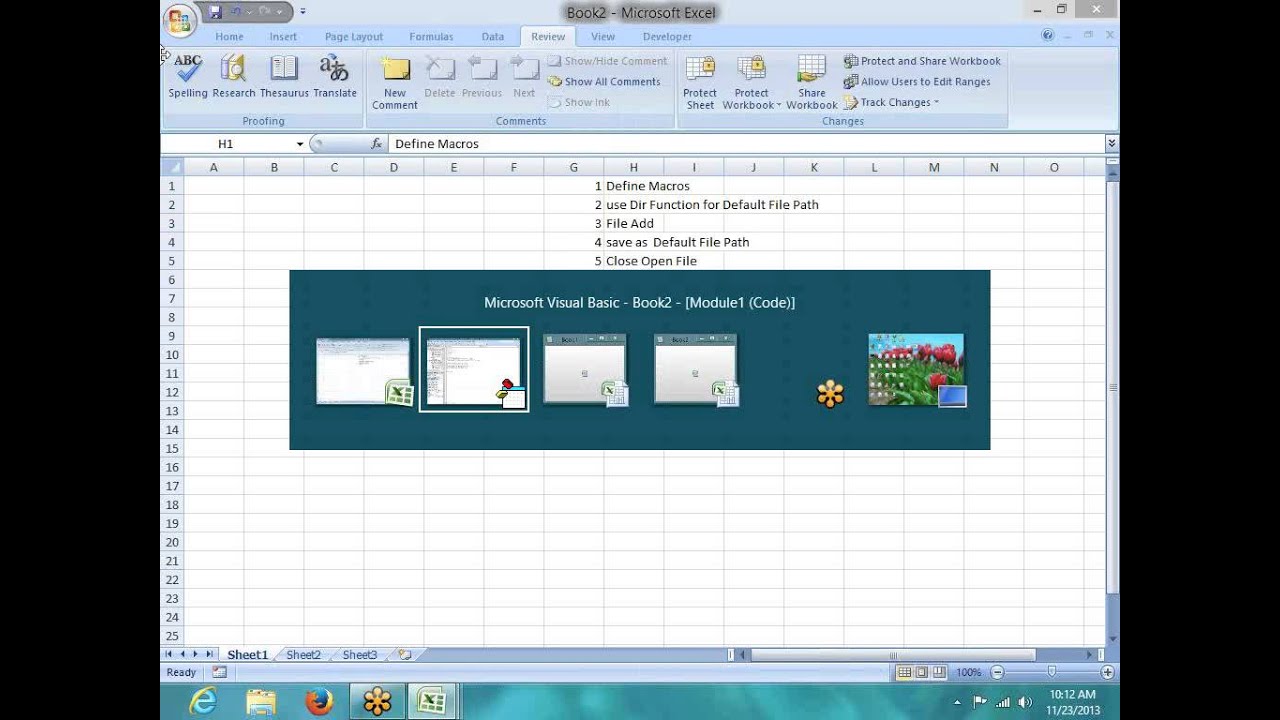Click macro record icon in status bar
1280x720 pixels.
(x=219, y=673)
